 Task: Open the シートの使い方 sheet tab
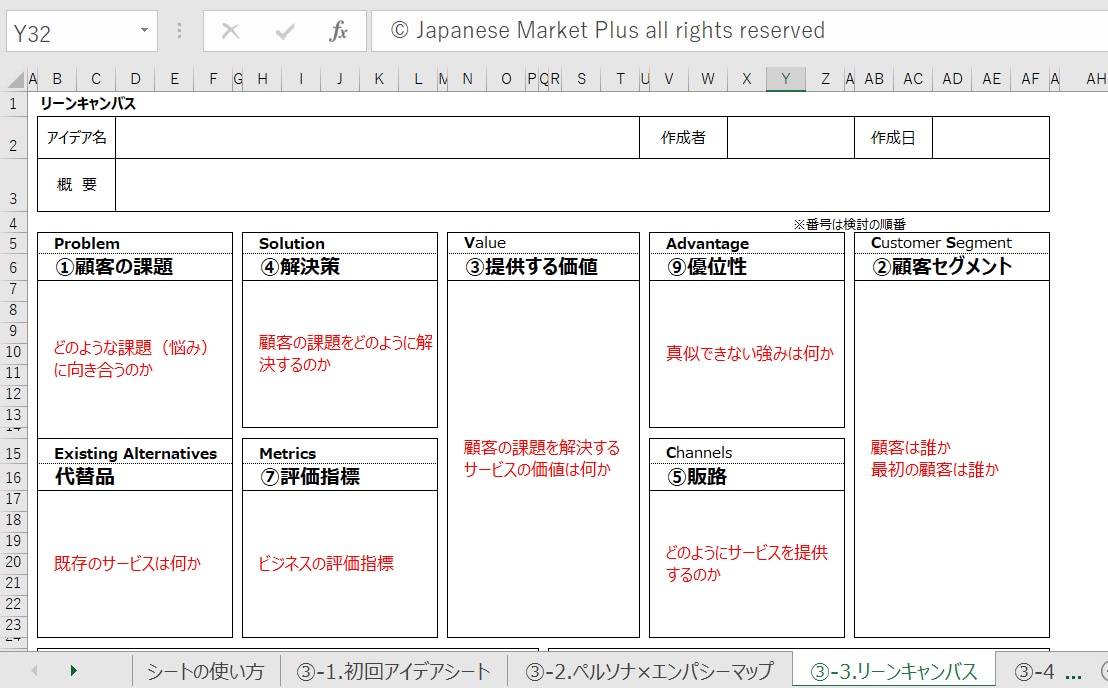point(206,671)
